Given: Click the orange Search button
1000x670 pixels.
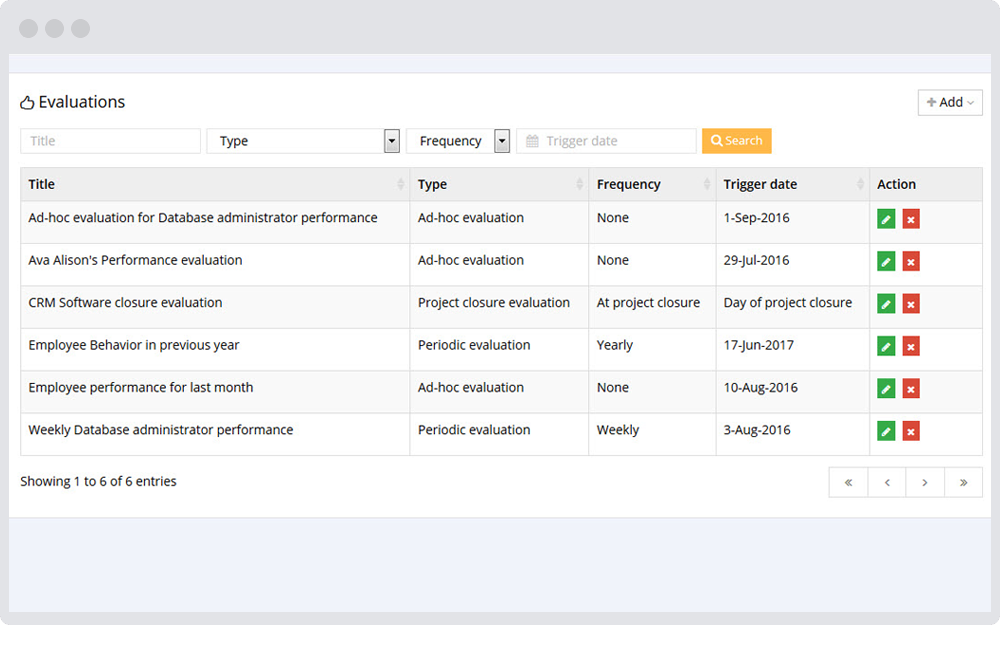Looking at the screenshot, I should pos(737,141).
